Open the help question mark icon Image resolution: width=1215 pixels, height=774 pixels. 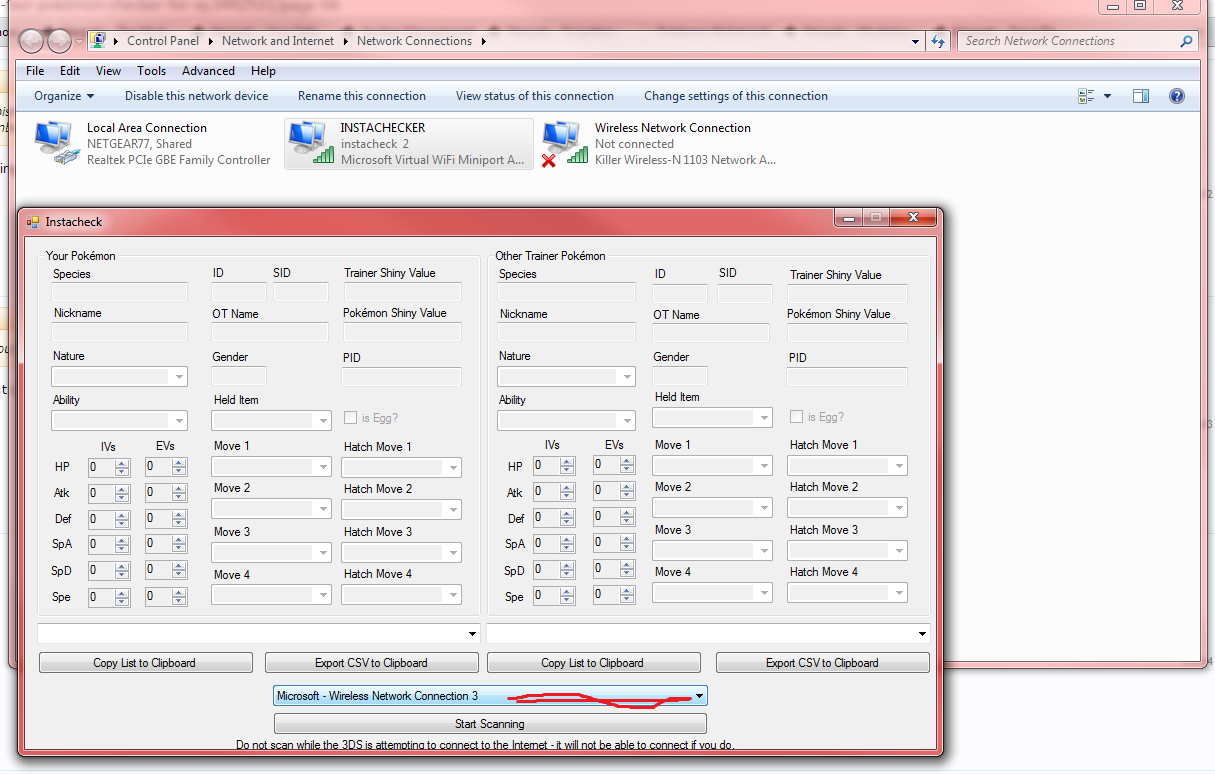click(1177, 96)
